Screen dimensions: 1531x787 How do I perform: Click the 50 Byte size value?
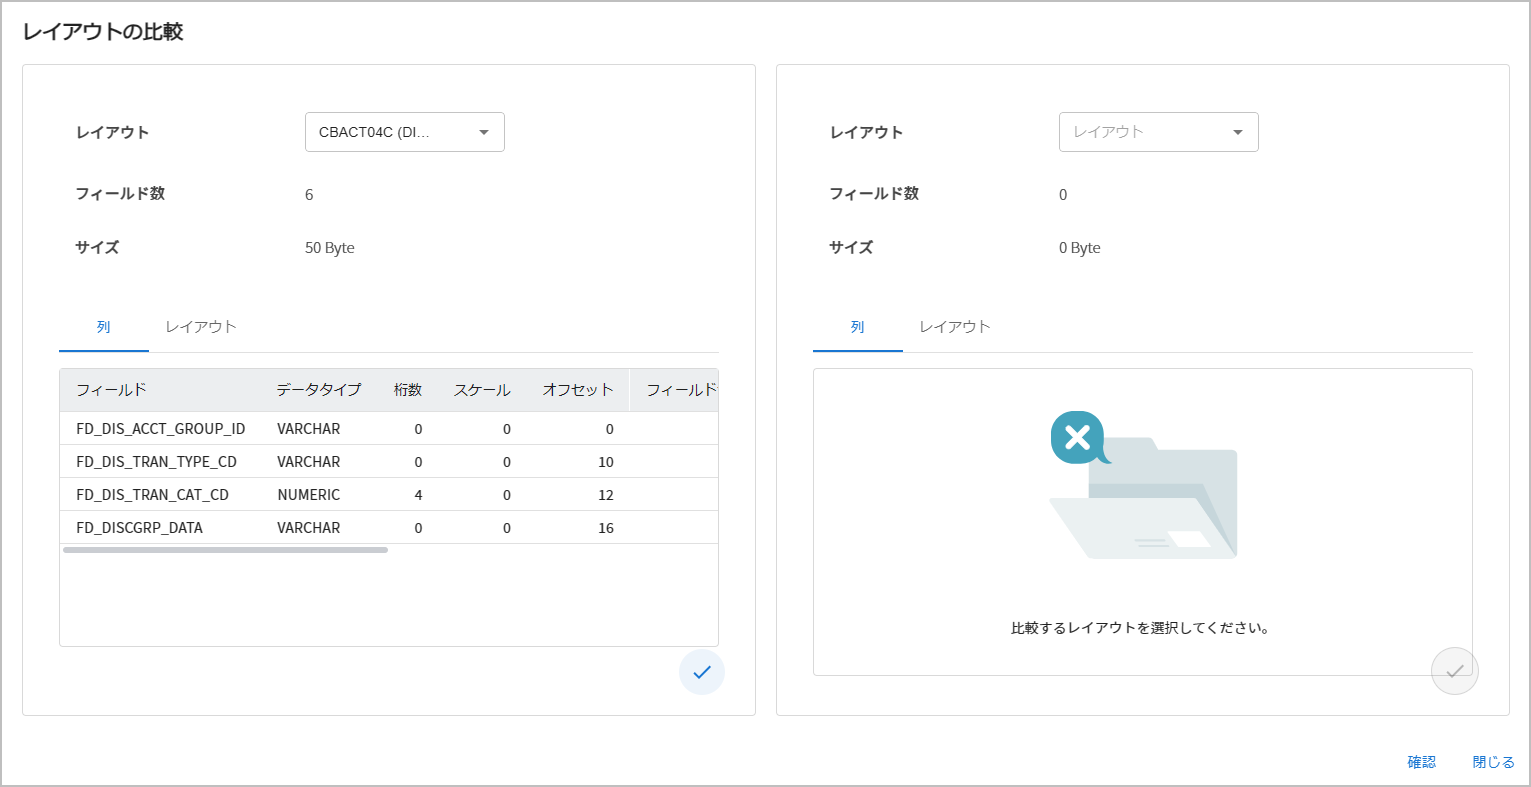pyautogui.click(x=330, y=248)
